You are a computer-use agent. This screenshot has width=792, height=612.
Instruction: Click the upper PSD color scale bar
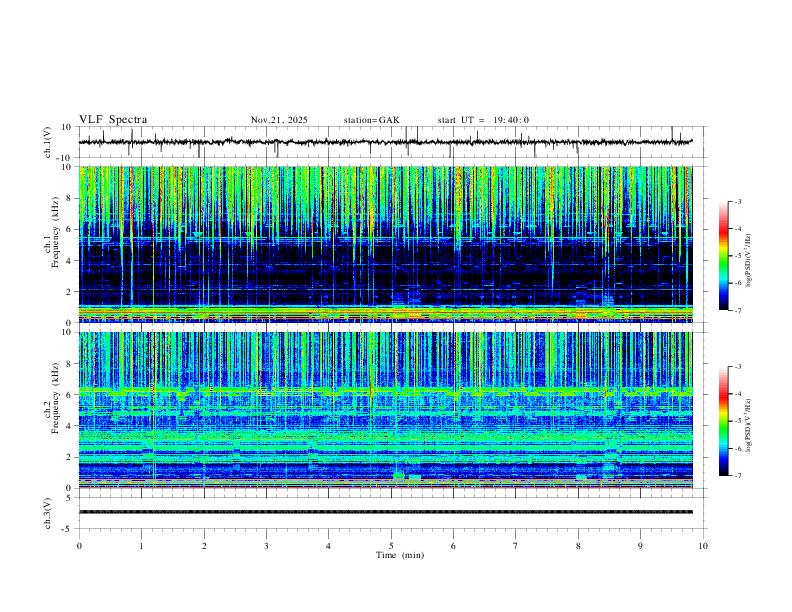[x=723, y=256]
